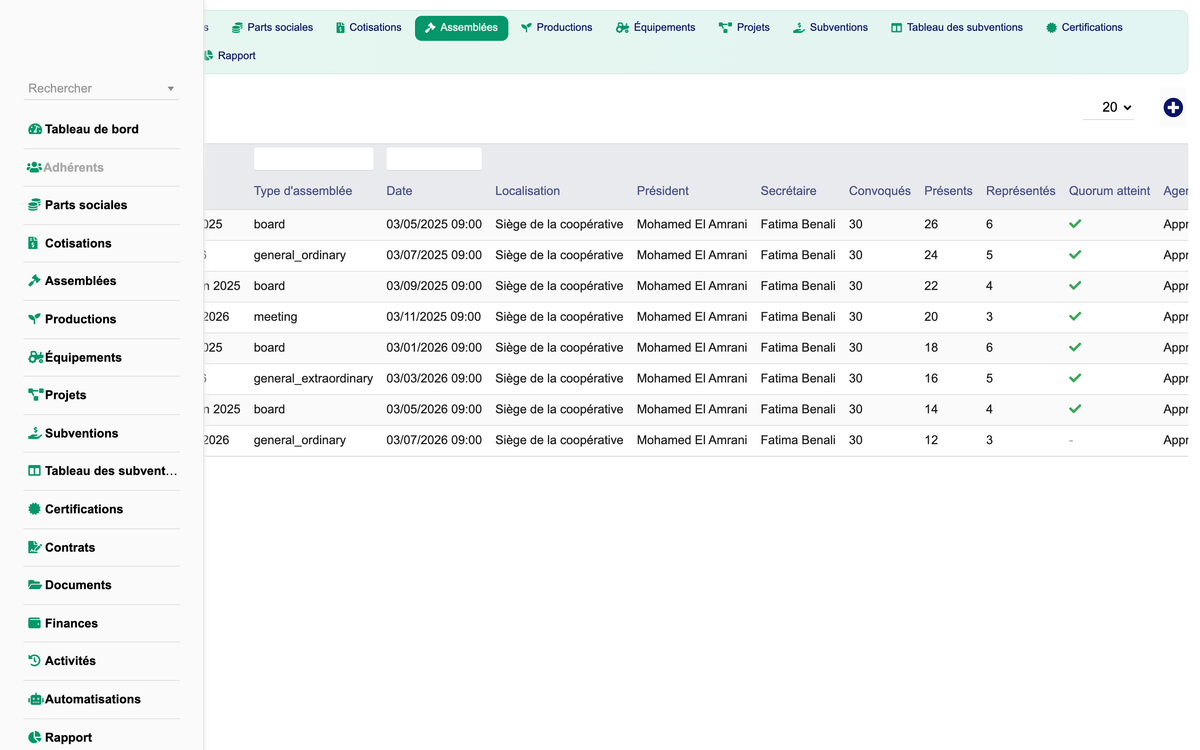
Task: Click the Tableau de bord sidebar icon
Action: (35, 129)
